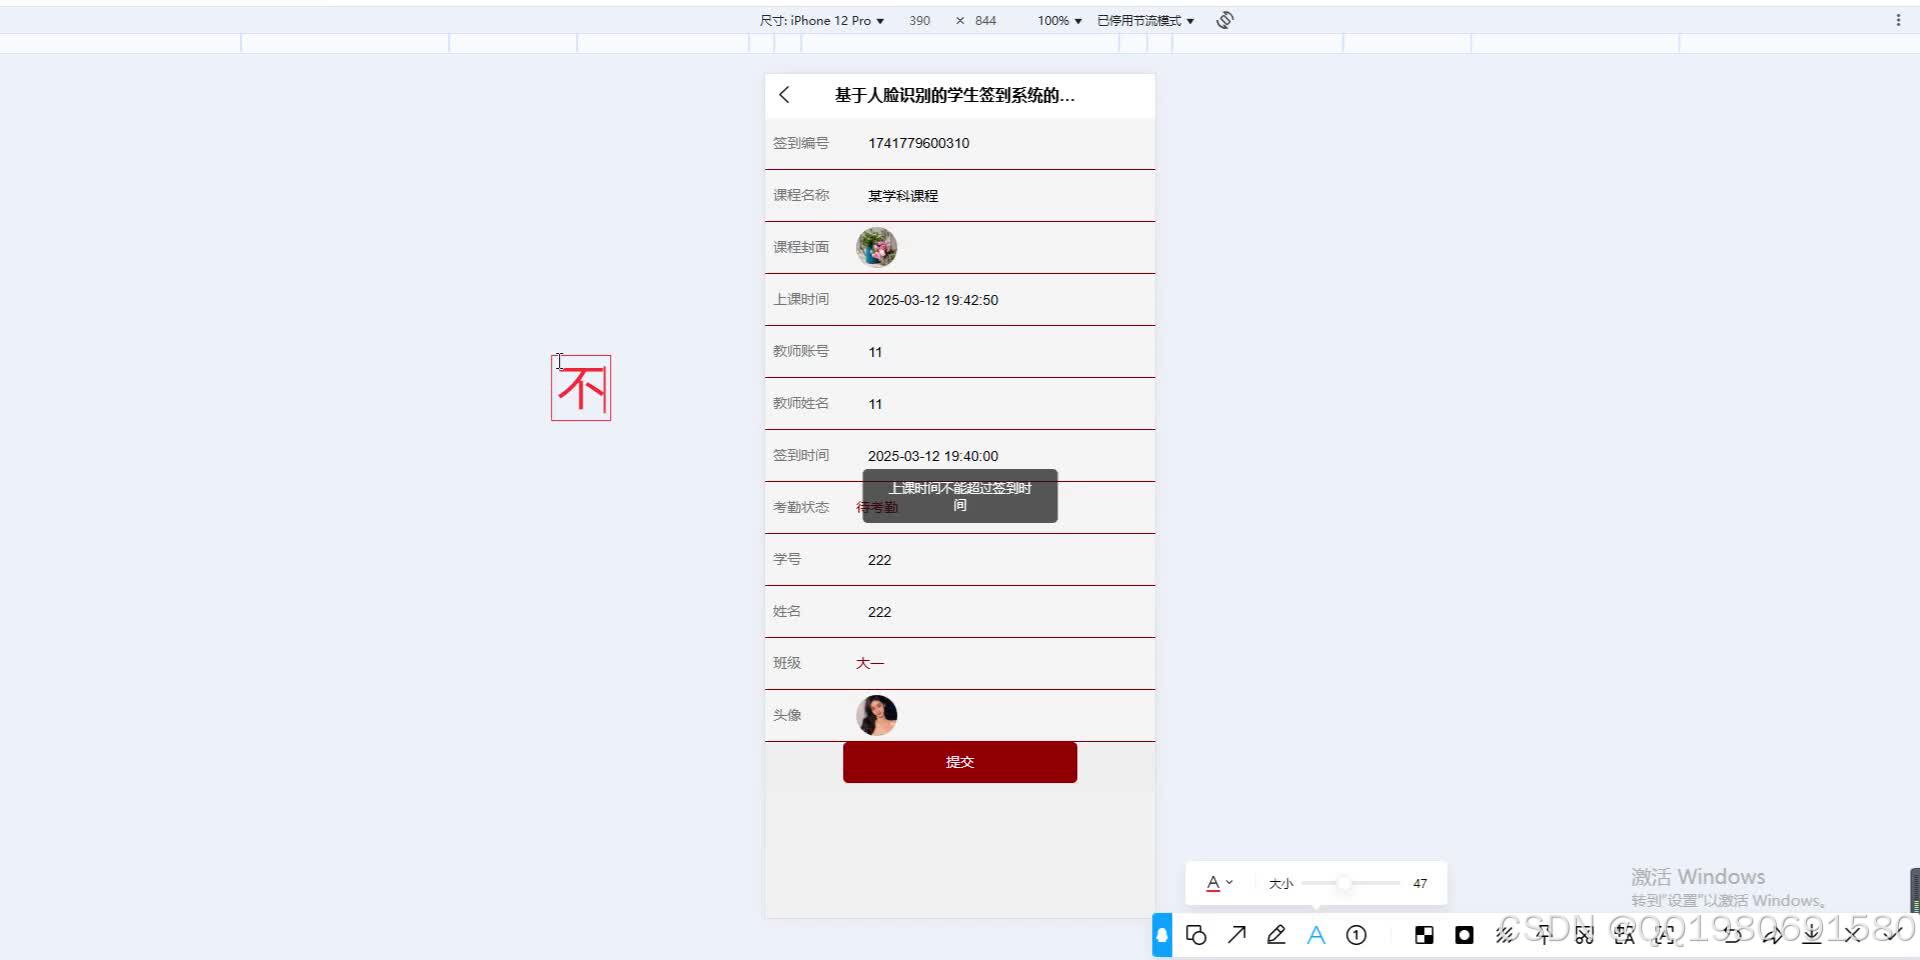1920x960 pixels.
Task: Open the 100% zoom level dropdown
Action: [1056, 20]
